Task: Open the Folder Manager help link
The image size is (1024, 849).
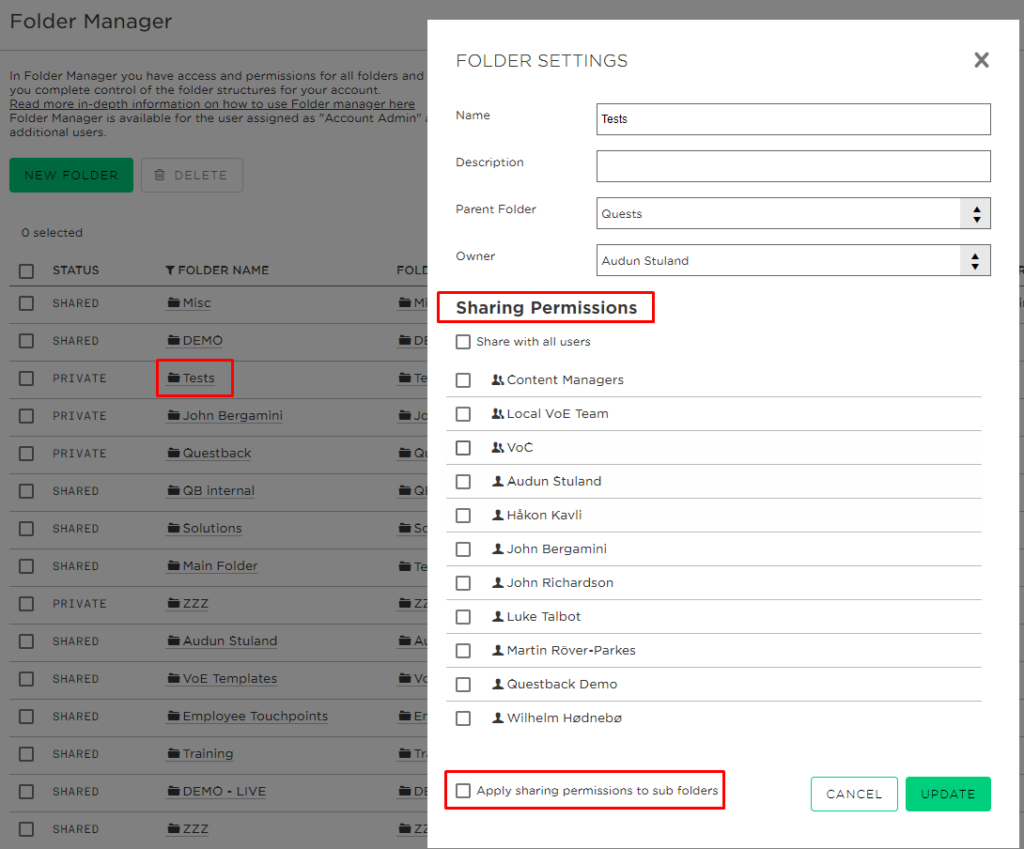Action: [212, 103]
